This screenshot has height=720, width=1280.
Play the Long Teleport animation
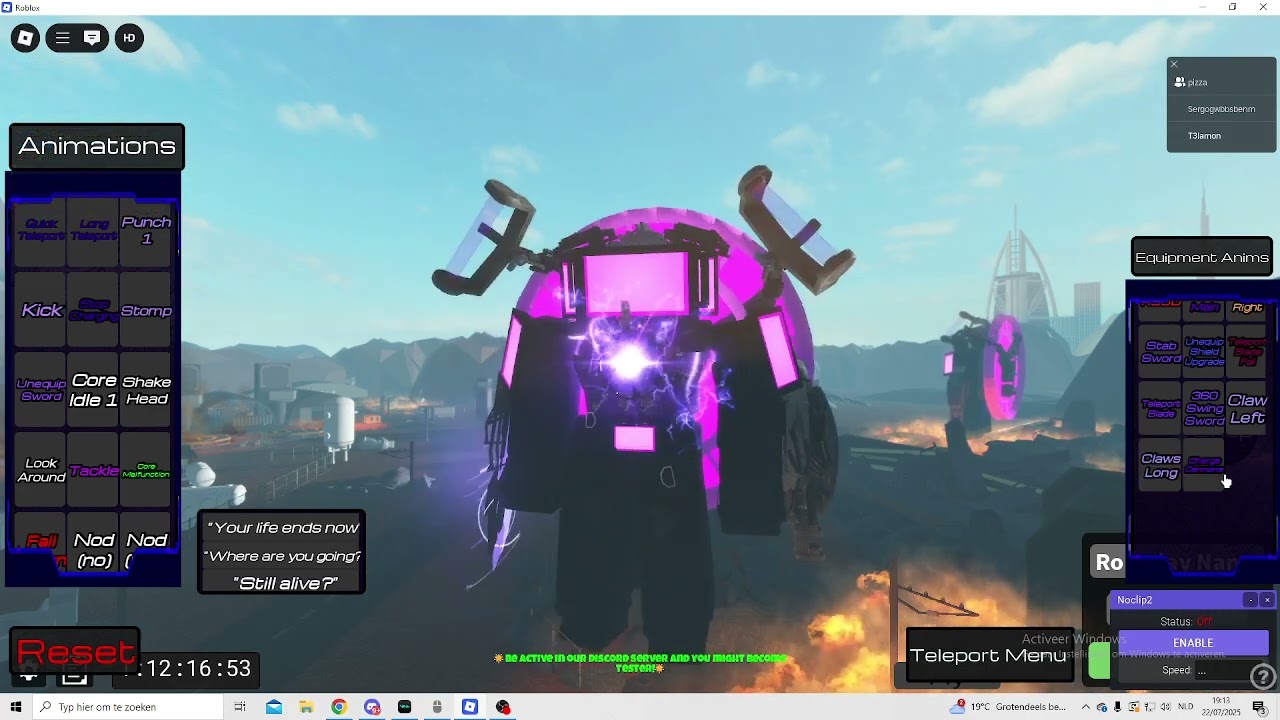tap(94, 231)
